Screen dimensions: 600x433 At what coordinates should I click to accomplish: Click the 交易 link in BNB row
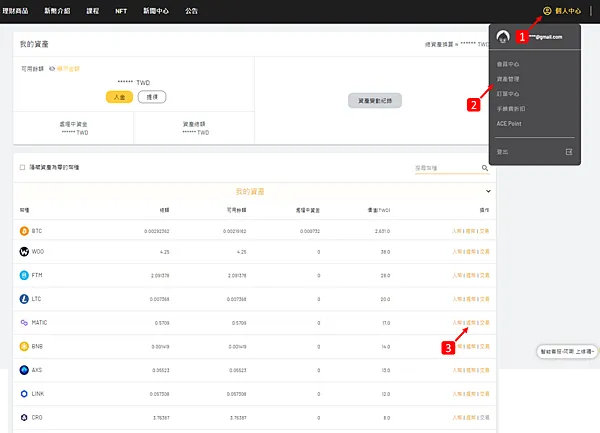(x=484, y=346)
